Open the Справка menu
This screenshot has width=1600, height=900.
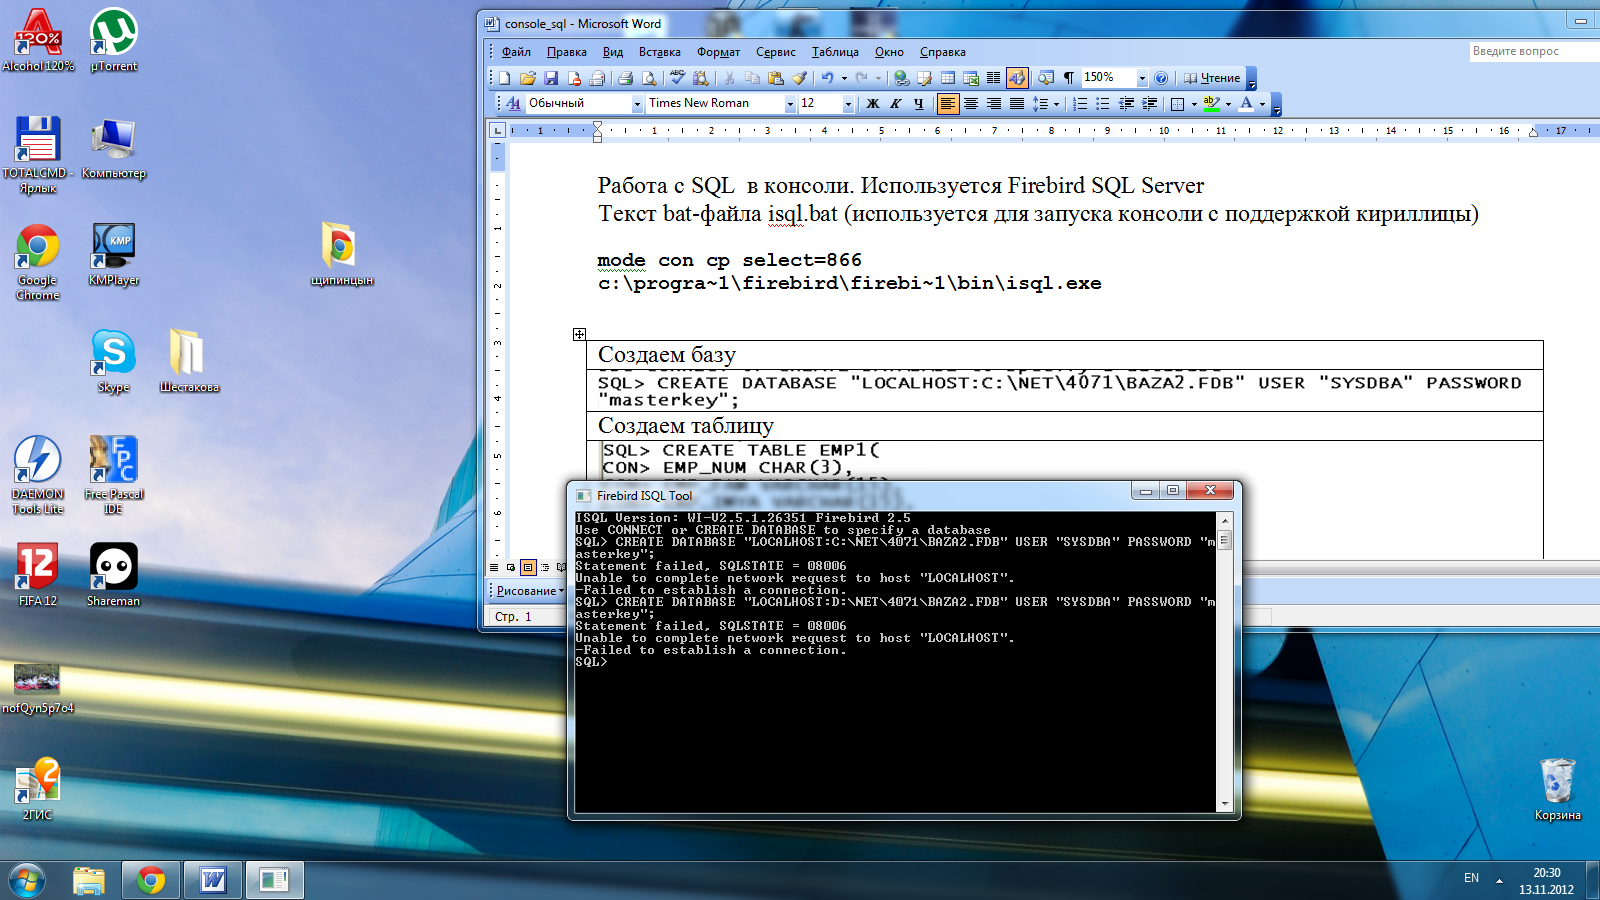942,52
